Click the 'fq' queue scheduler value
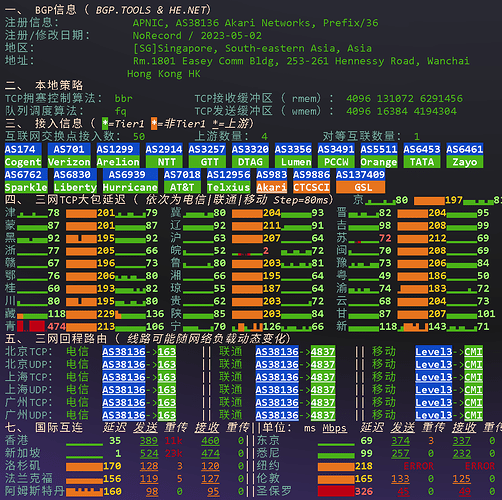The height and width of the screenshot is (500, 502). coord(120,111)
